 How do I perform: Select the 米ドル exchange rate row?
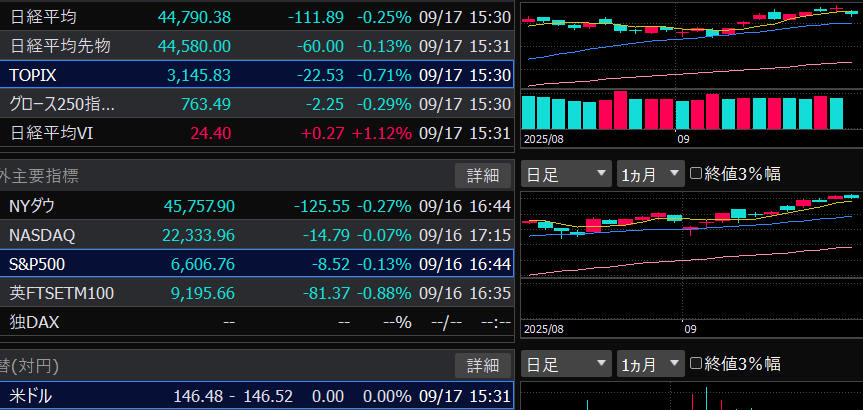pos(256,396)
